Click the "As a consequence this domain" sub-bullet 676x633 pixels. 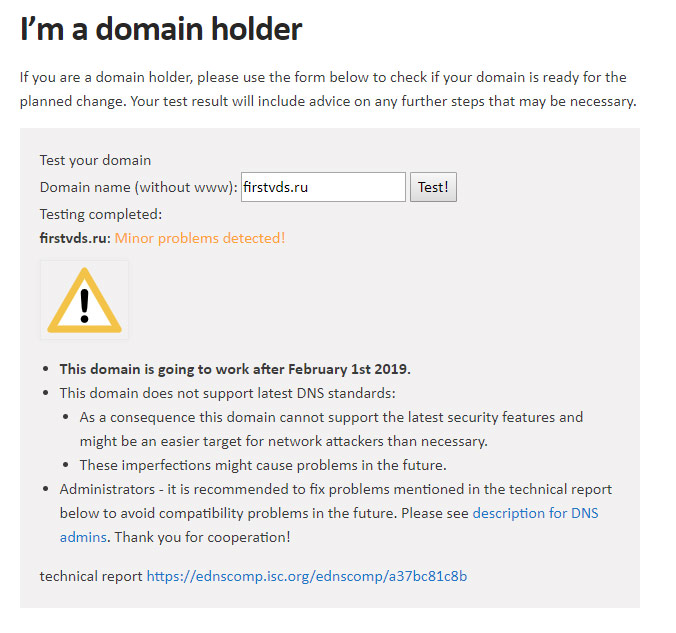(x=331, y=429)
